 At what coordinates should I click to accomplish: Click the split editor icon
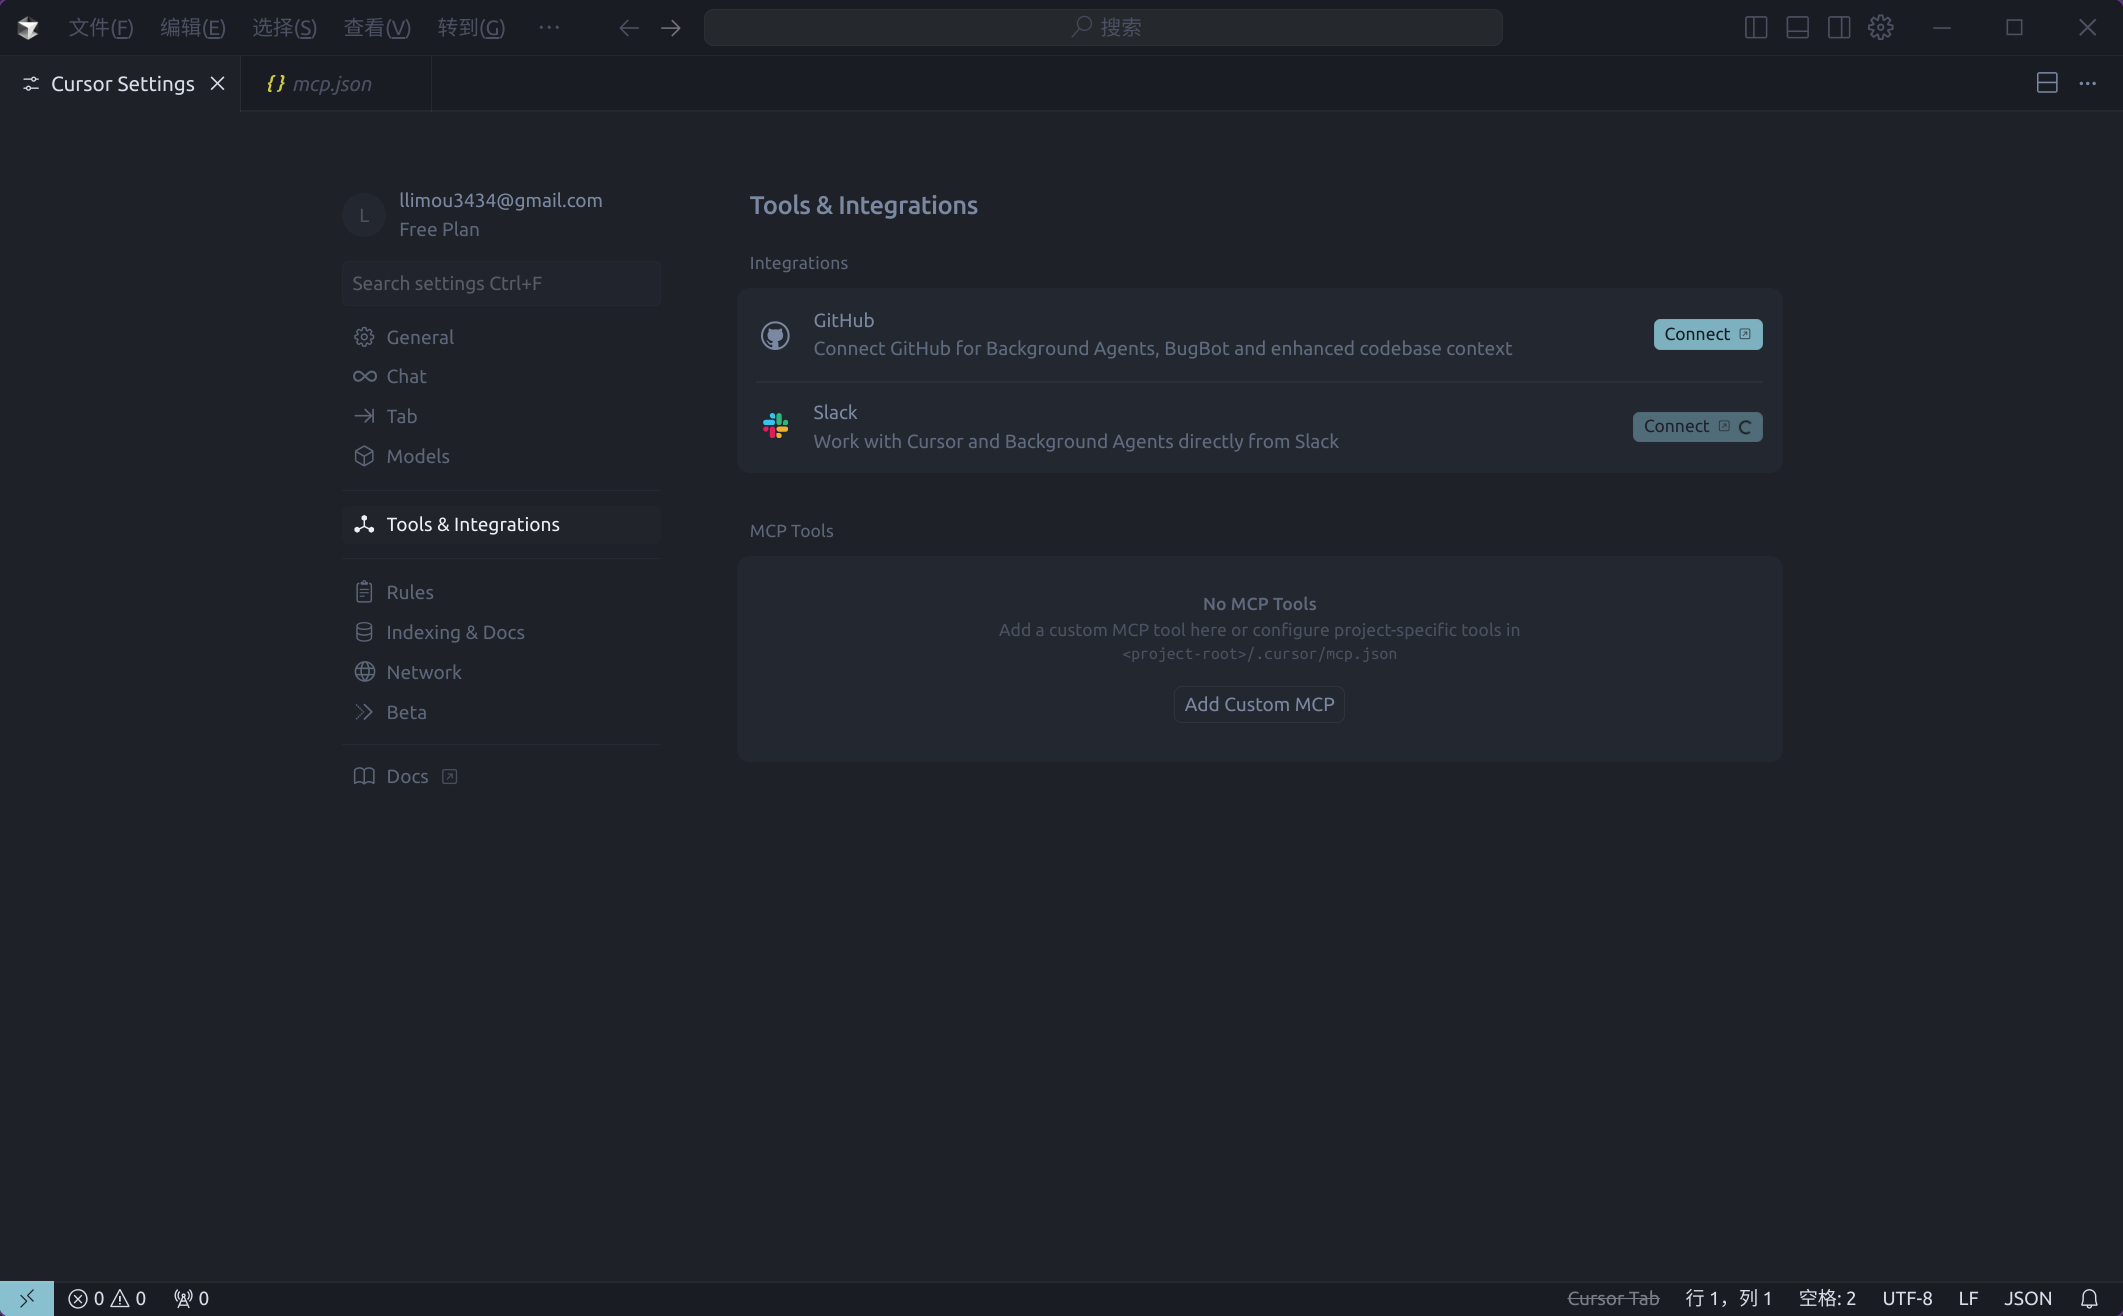pyautogui.click(x=2046, y=83)
